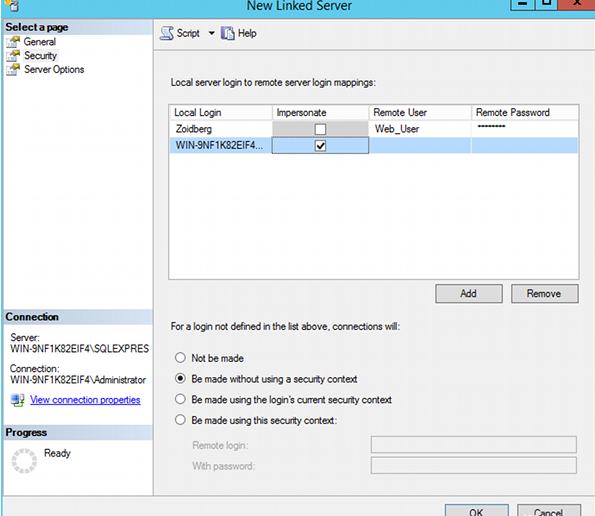Select the 'Not be made' radio option
Viewport: 595px width, 516px height.
(180, 358)
